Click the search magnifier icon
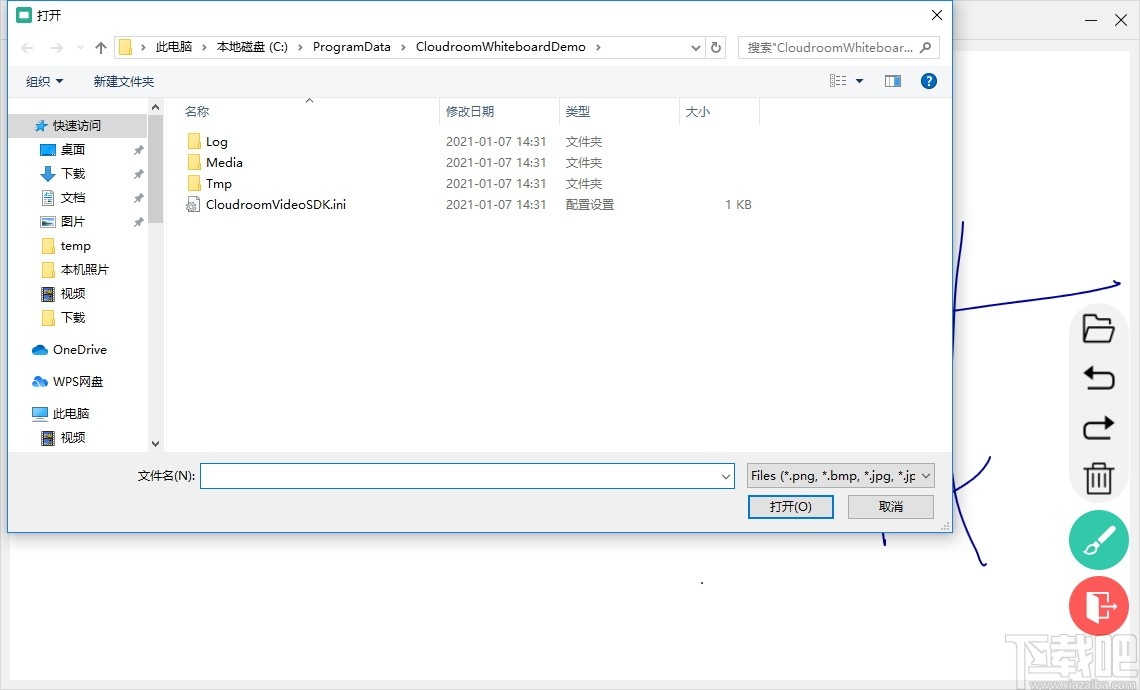1140x690 pixels. (926, 47)
